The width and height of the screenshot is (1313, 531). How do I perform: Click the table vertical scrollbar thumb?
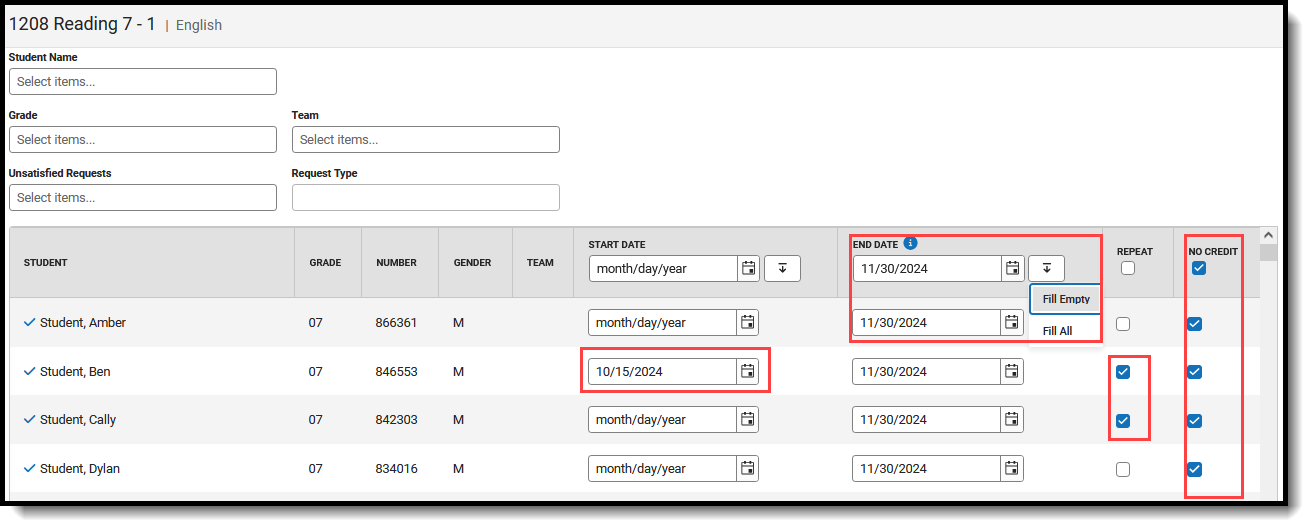click(1268, 251)
